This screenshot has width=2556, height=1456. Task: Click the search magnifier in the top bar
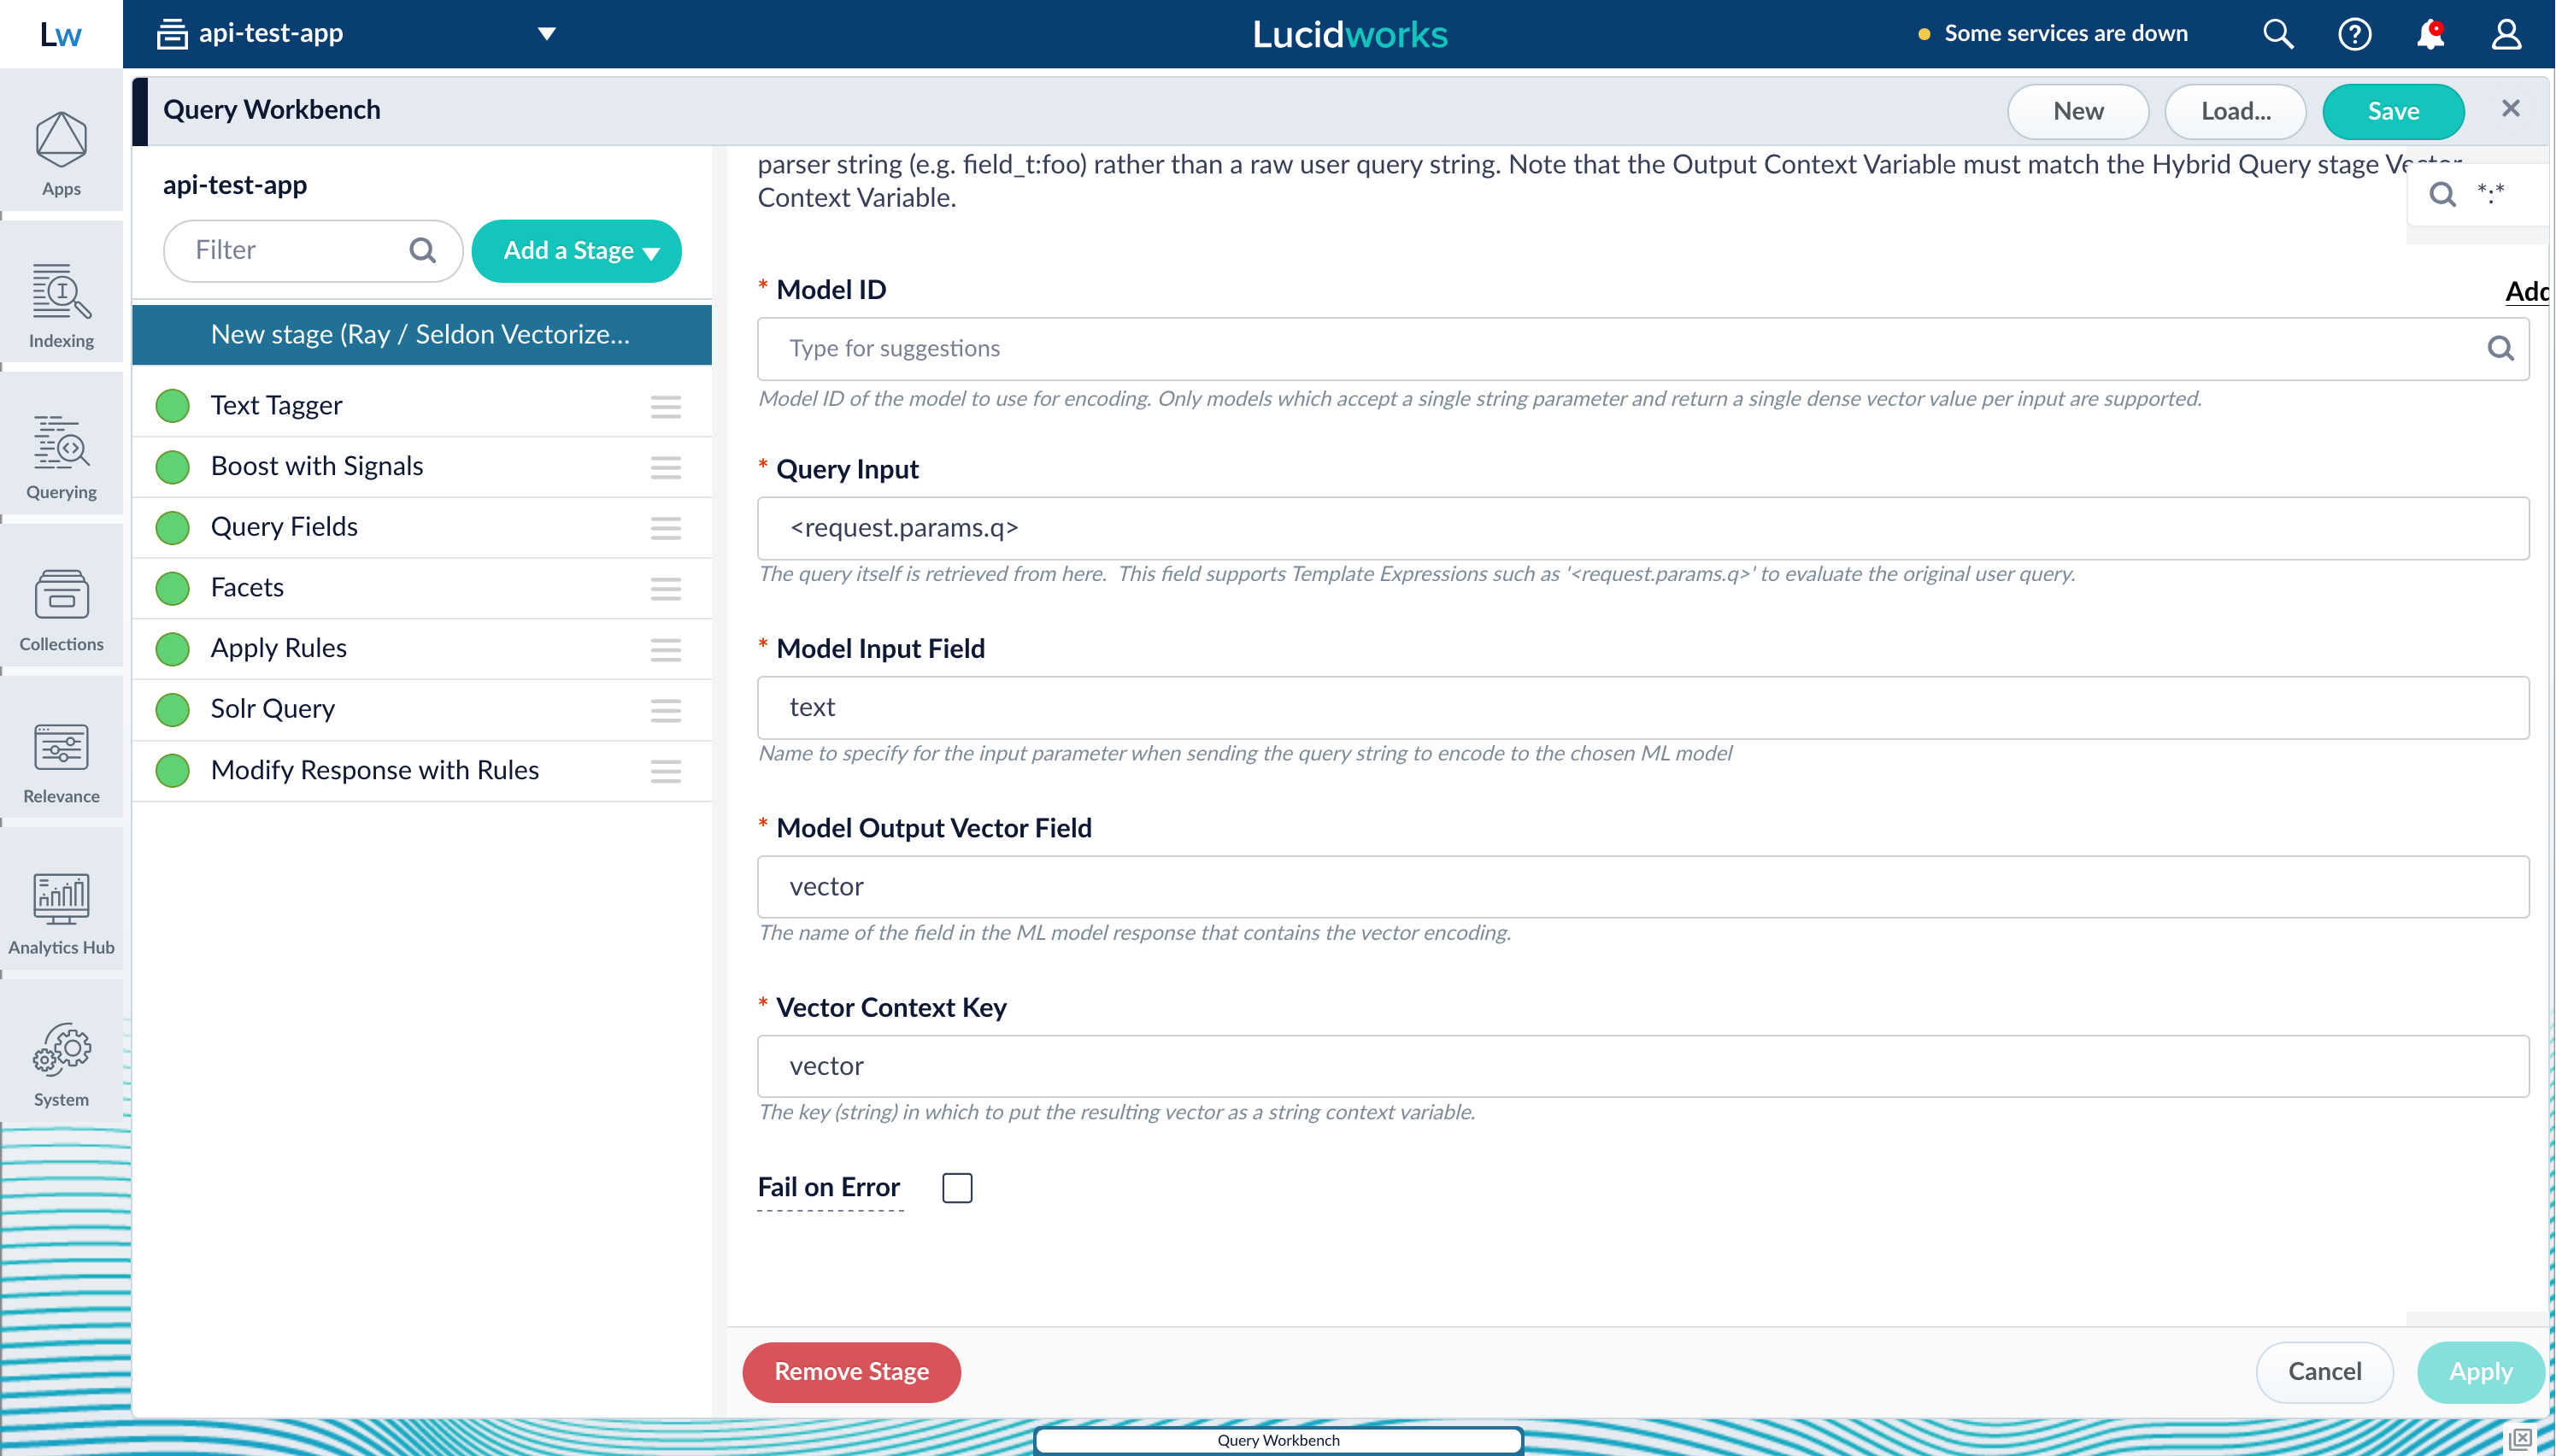click(2277, 34)
